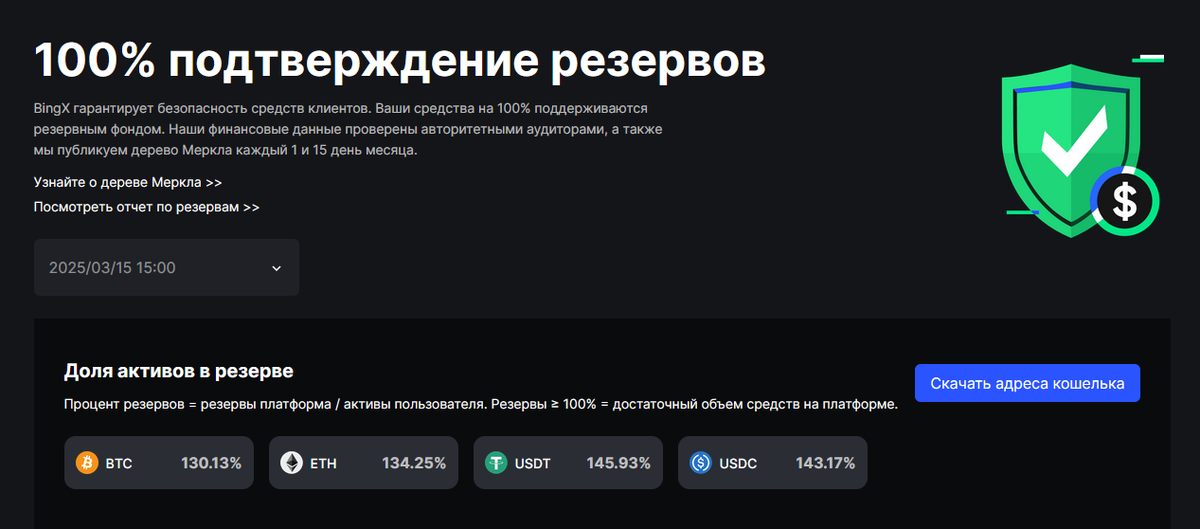Click the chevron arrow in the date selector
This screenshot has height=529, width=1200.
(277, 268)
